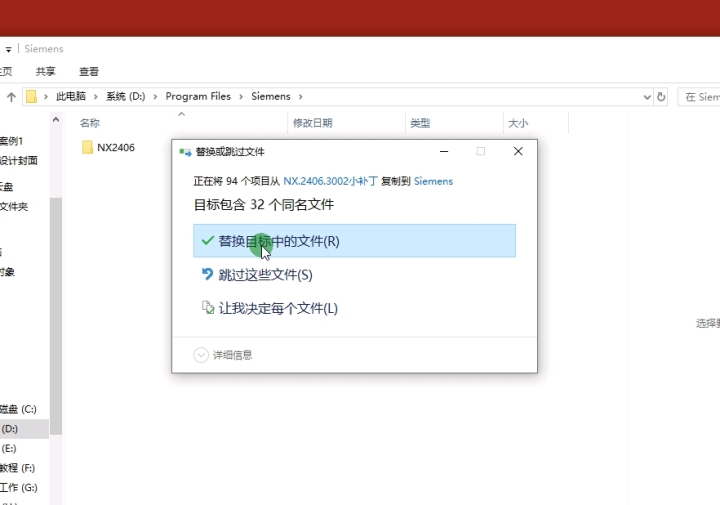
Task: Choose Replace the files in the destination (R)
Action: [354, 241]
